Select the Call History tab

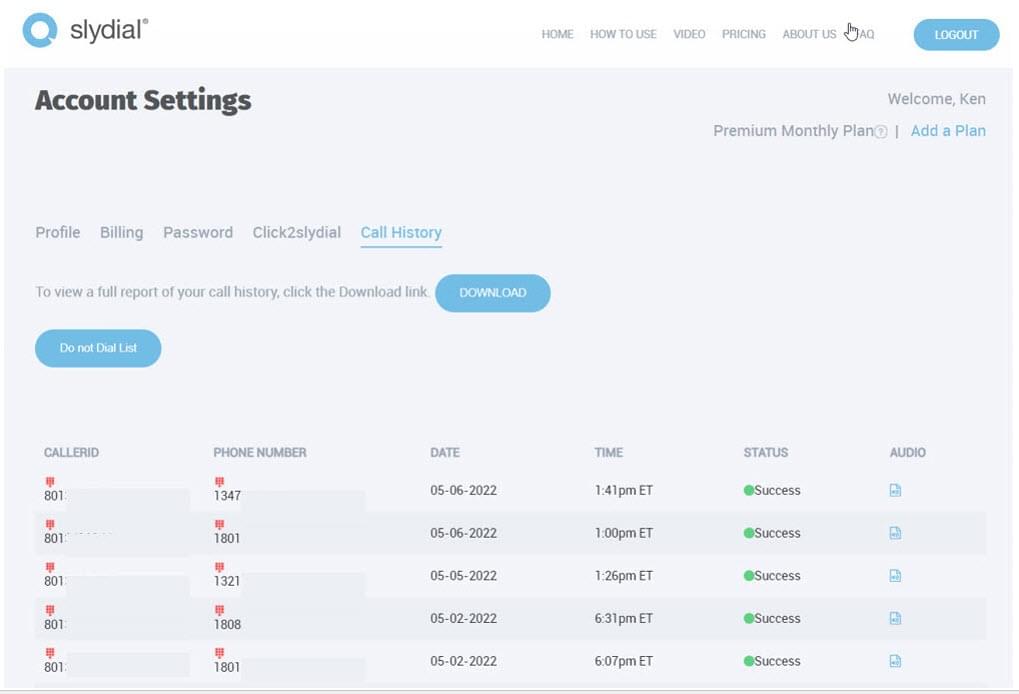coord(401,232)
